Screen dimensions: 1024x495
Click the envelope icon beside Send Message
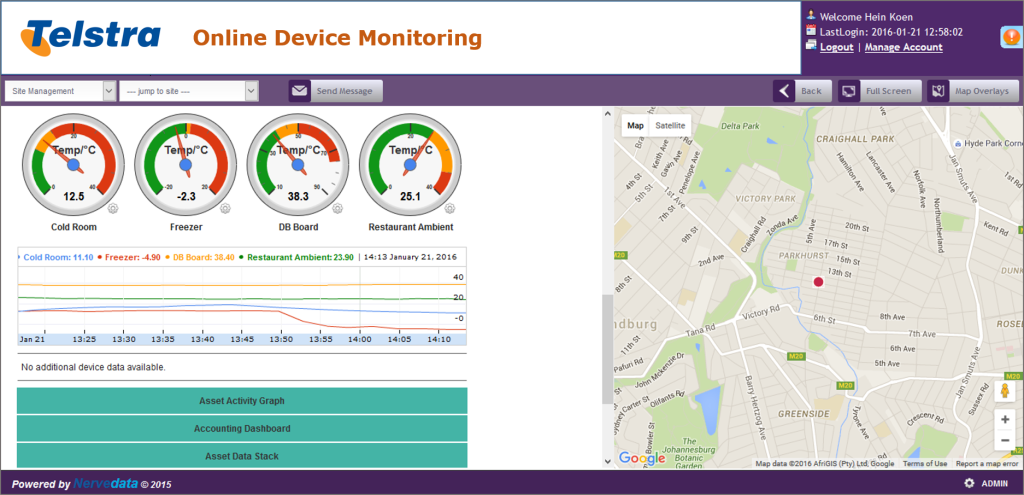pyautogui.click(x=300, y=91)
